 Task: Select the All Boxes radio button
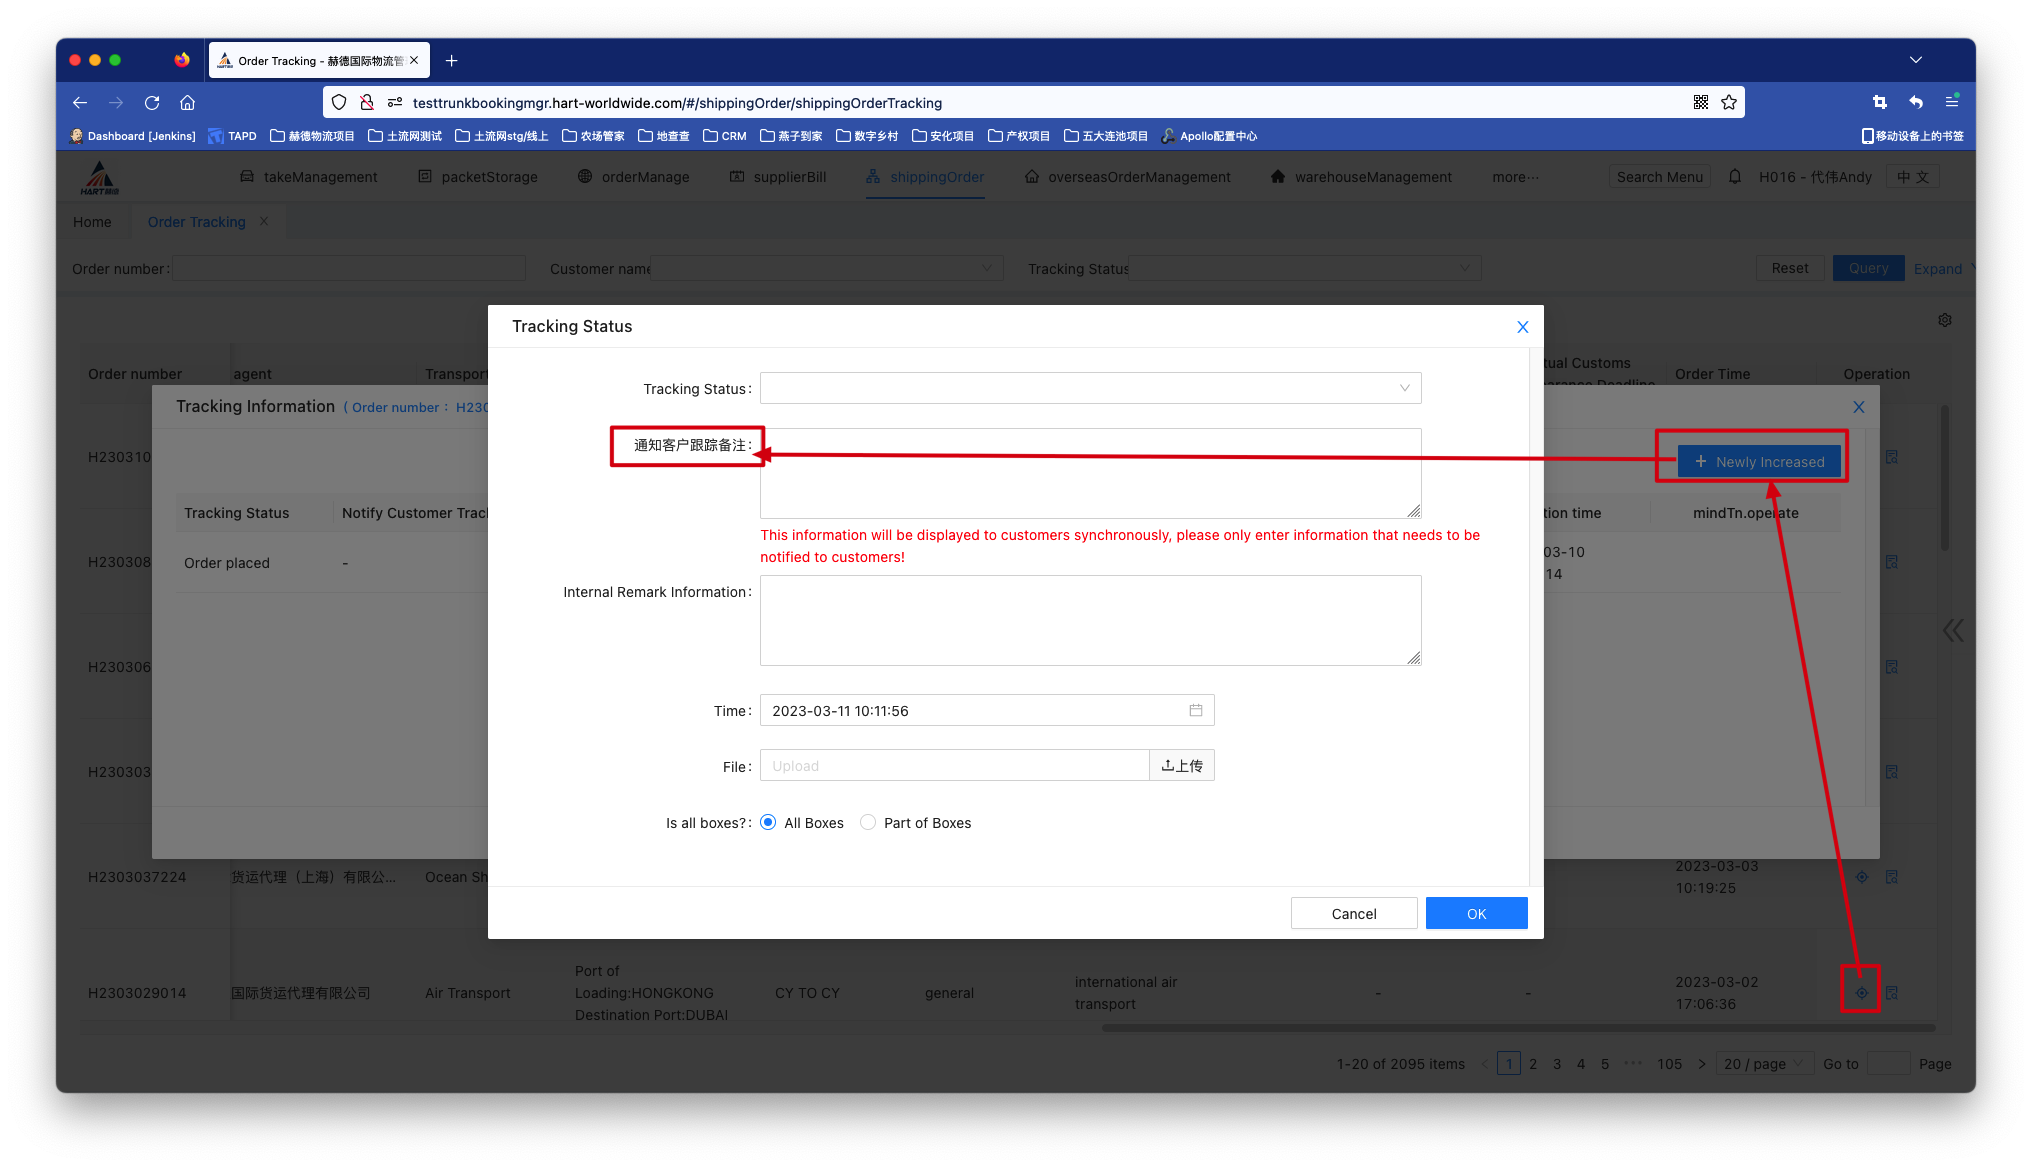[768, 822]
